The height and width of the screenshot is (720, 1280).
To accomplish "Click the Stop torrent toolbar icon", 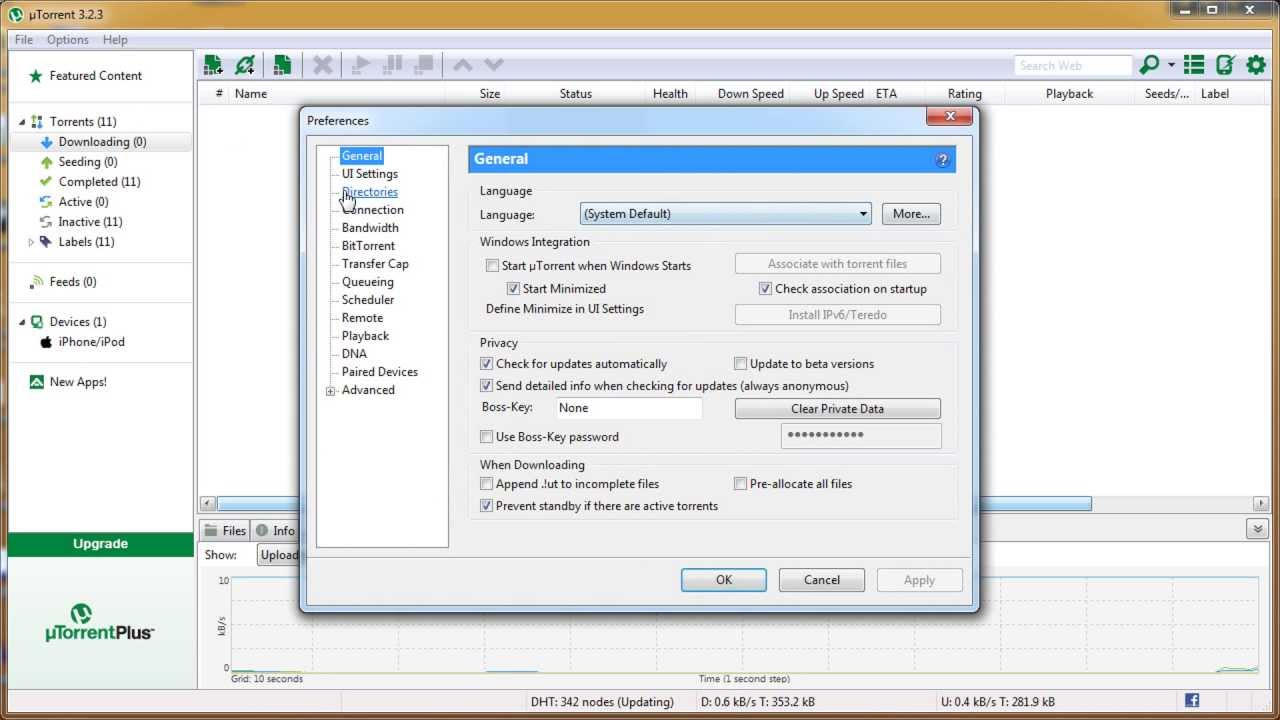I will point(424,65).
